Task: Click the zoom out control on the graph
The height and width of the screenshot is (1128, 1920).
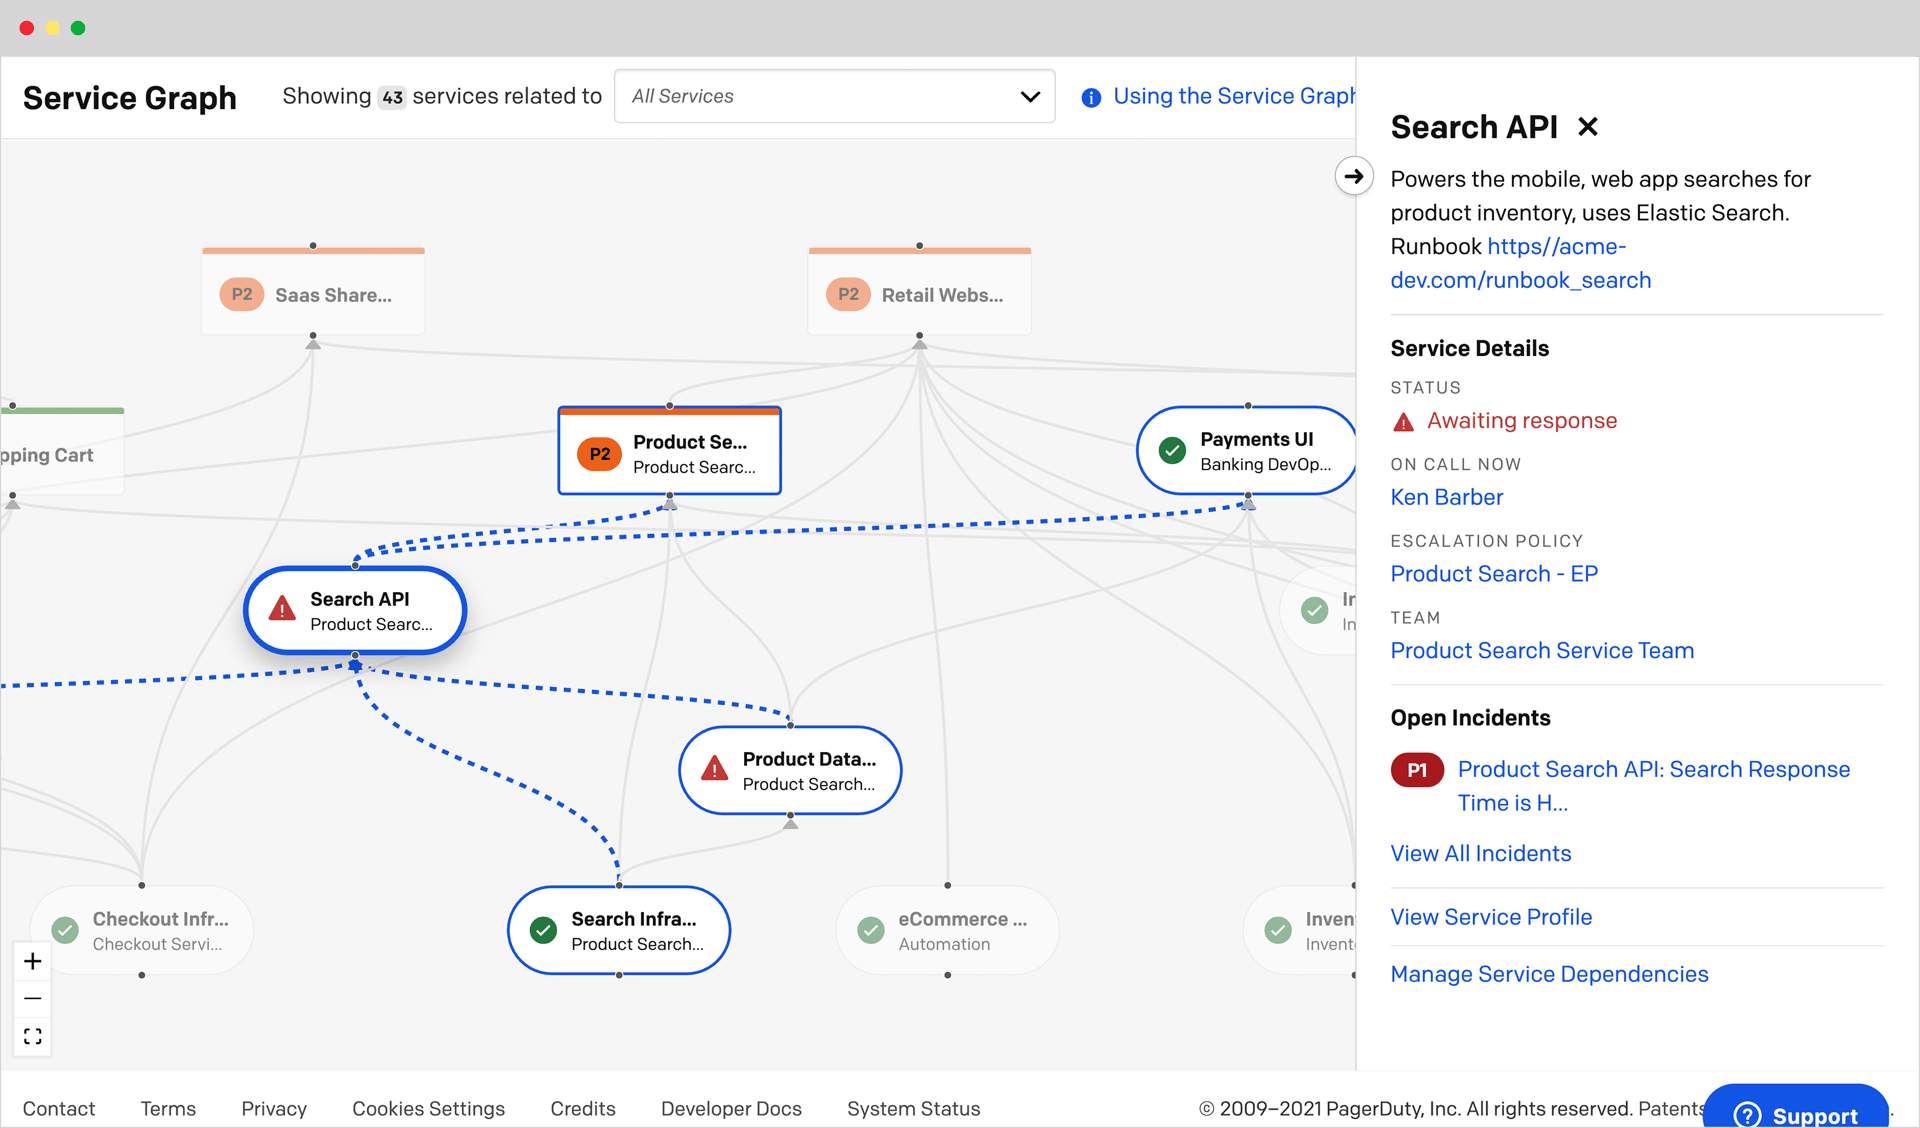Action: coord(32,998)
